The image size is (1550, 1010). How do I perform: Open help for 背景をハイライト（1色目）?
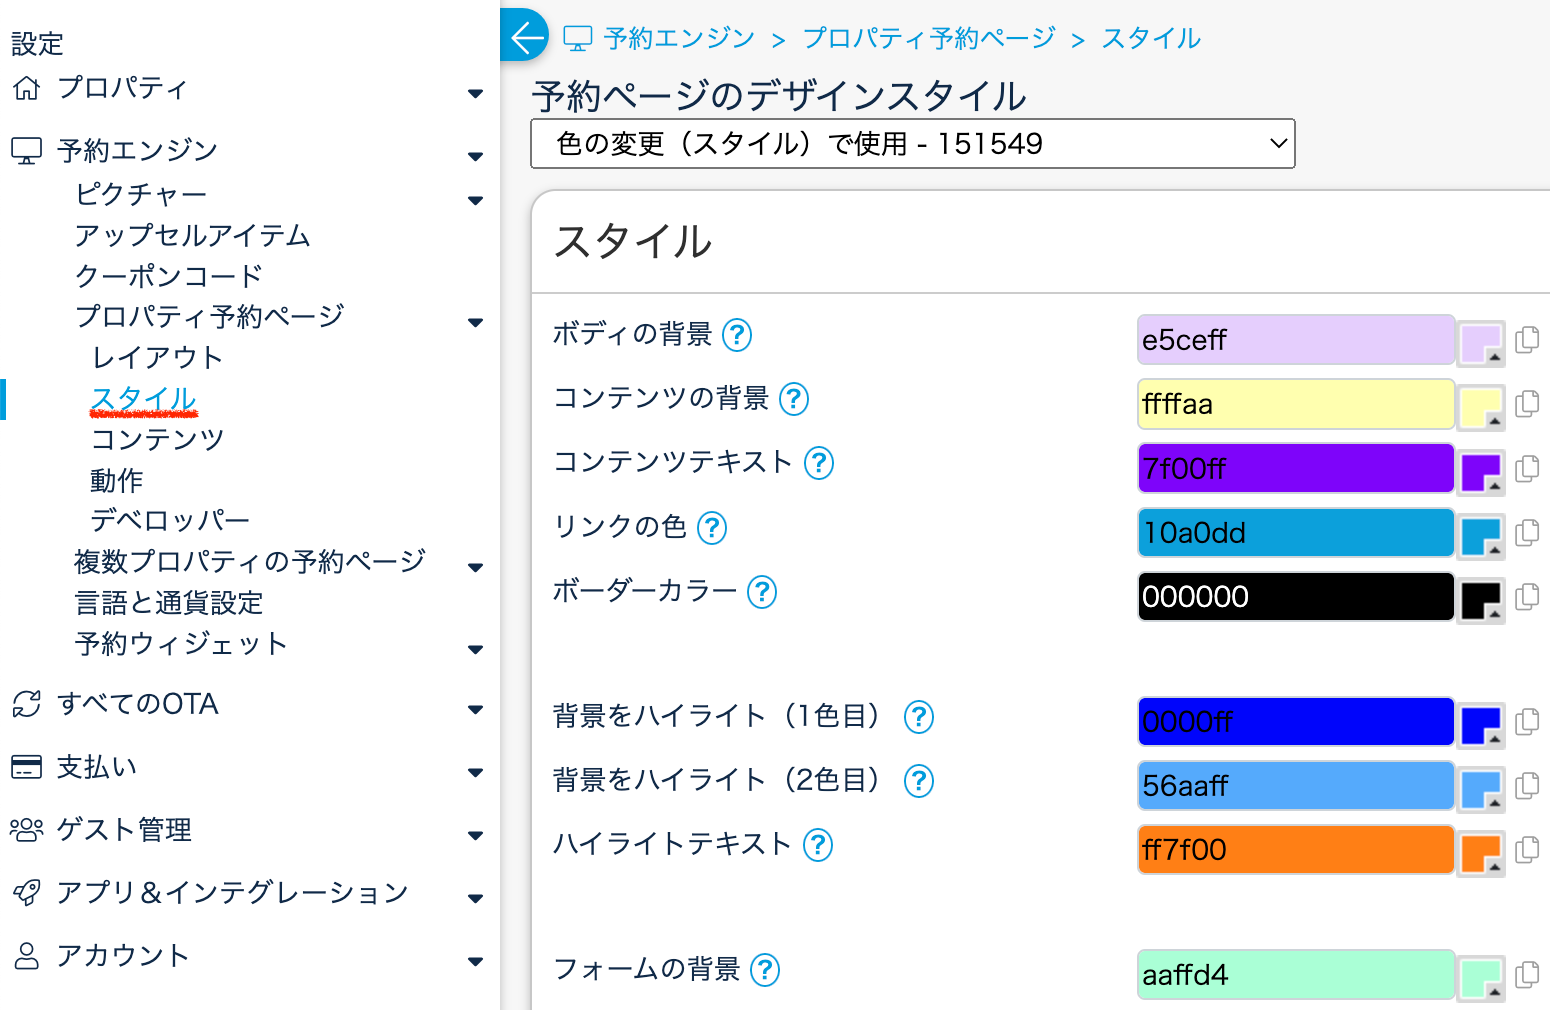point(918,716)
